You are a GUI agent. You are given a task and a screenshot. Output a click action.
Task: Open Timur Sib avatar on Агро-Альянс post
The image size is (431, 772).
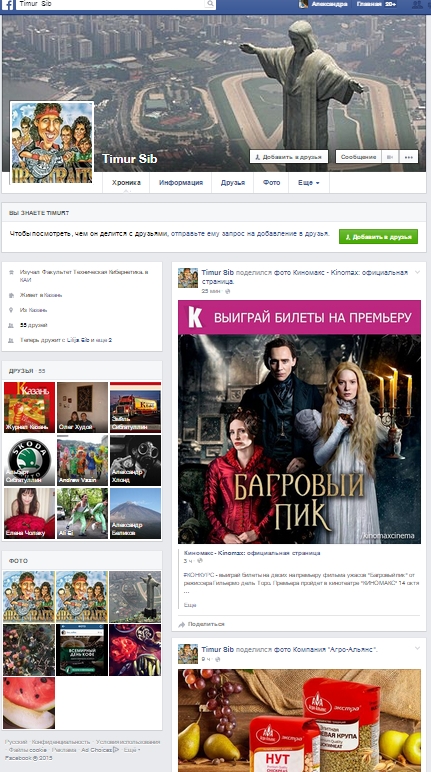(188, 654)
